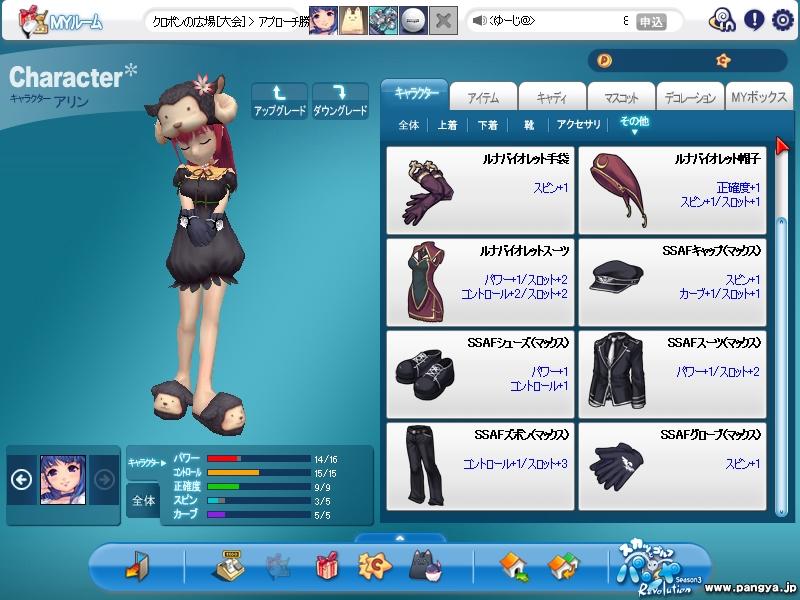Screen dimensions: 800x600
Task: Click the house with swap arrows icon
Action: click(563, 566)
